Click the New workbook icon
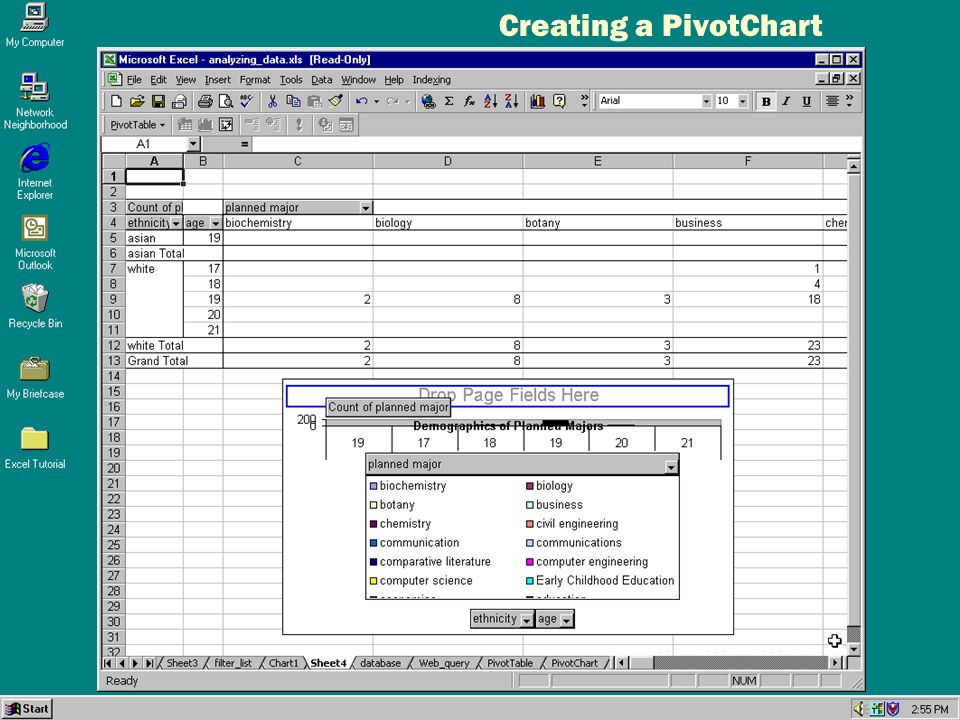The image size is (960, 720). coord(116,102)
